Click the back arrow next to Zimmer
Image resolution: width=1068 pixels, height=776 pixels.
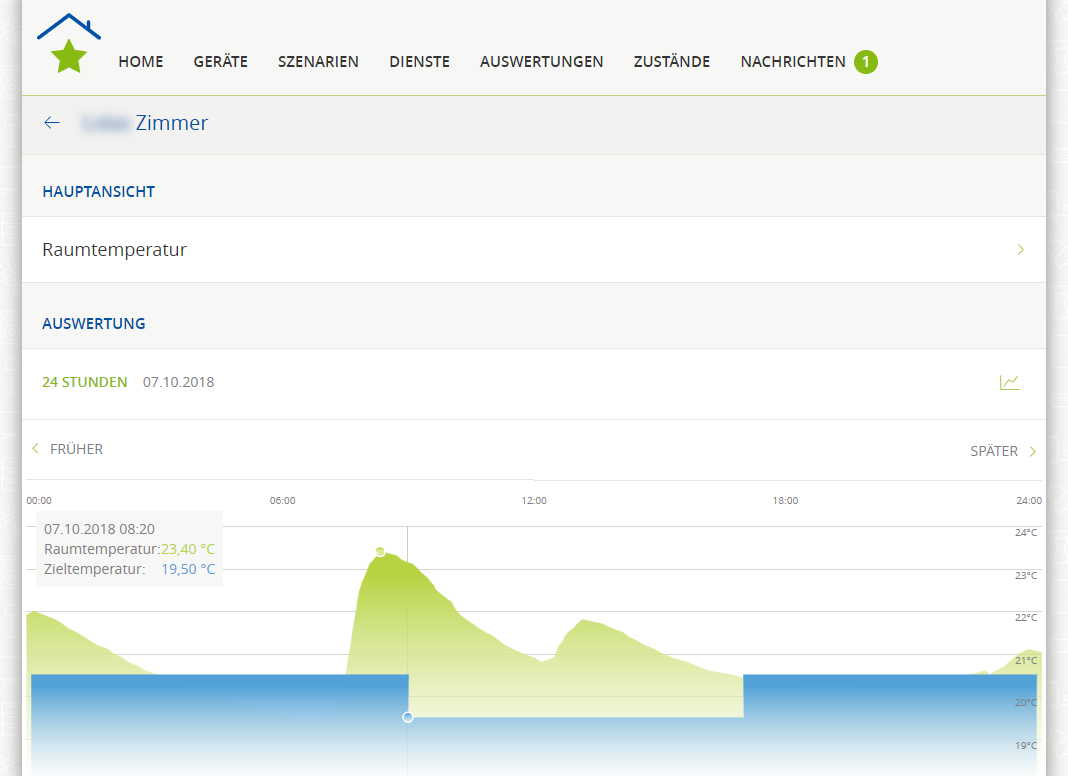coord(52,123)
